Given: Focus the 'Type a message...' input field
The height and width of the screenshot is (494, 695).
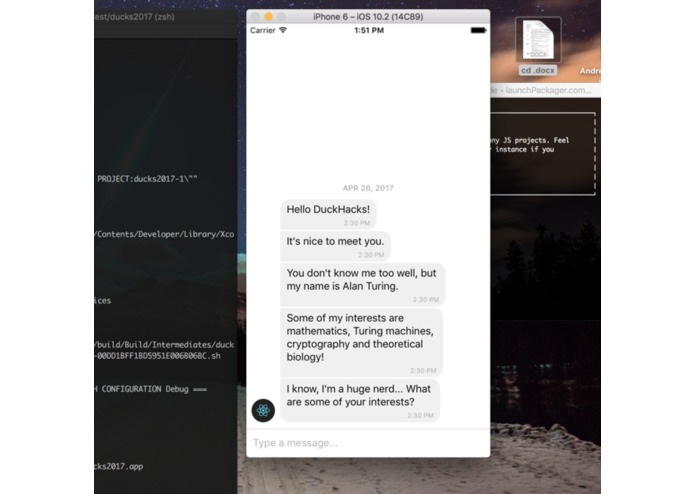Looking at the screenshot, I should pos(368,443).
